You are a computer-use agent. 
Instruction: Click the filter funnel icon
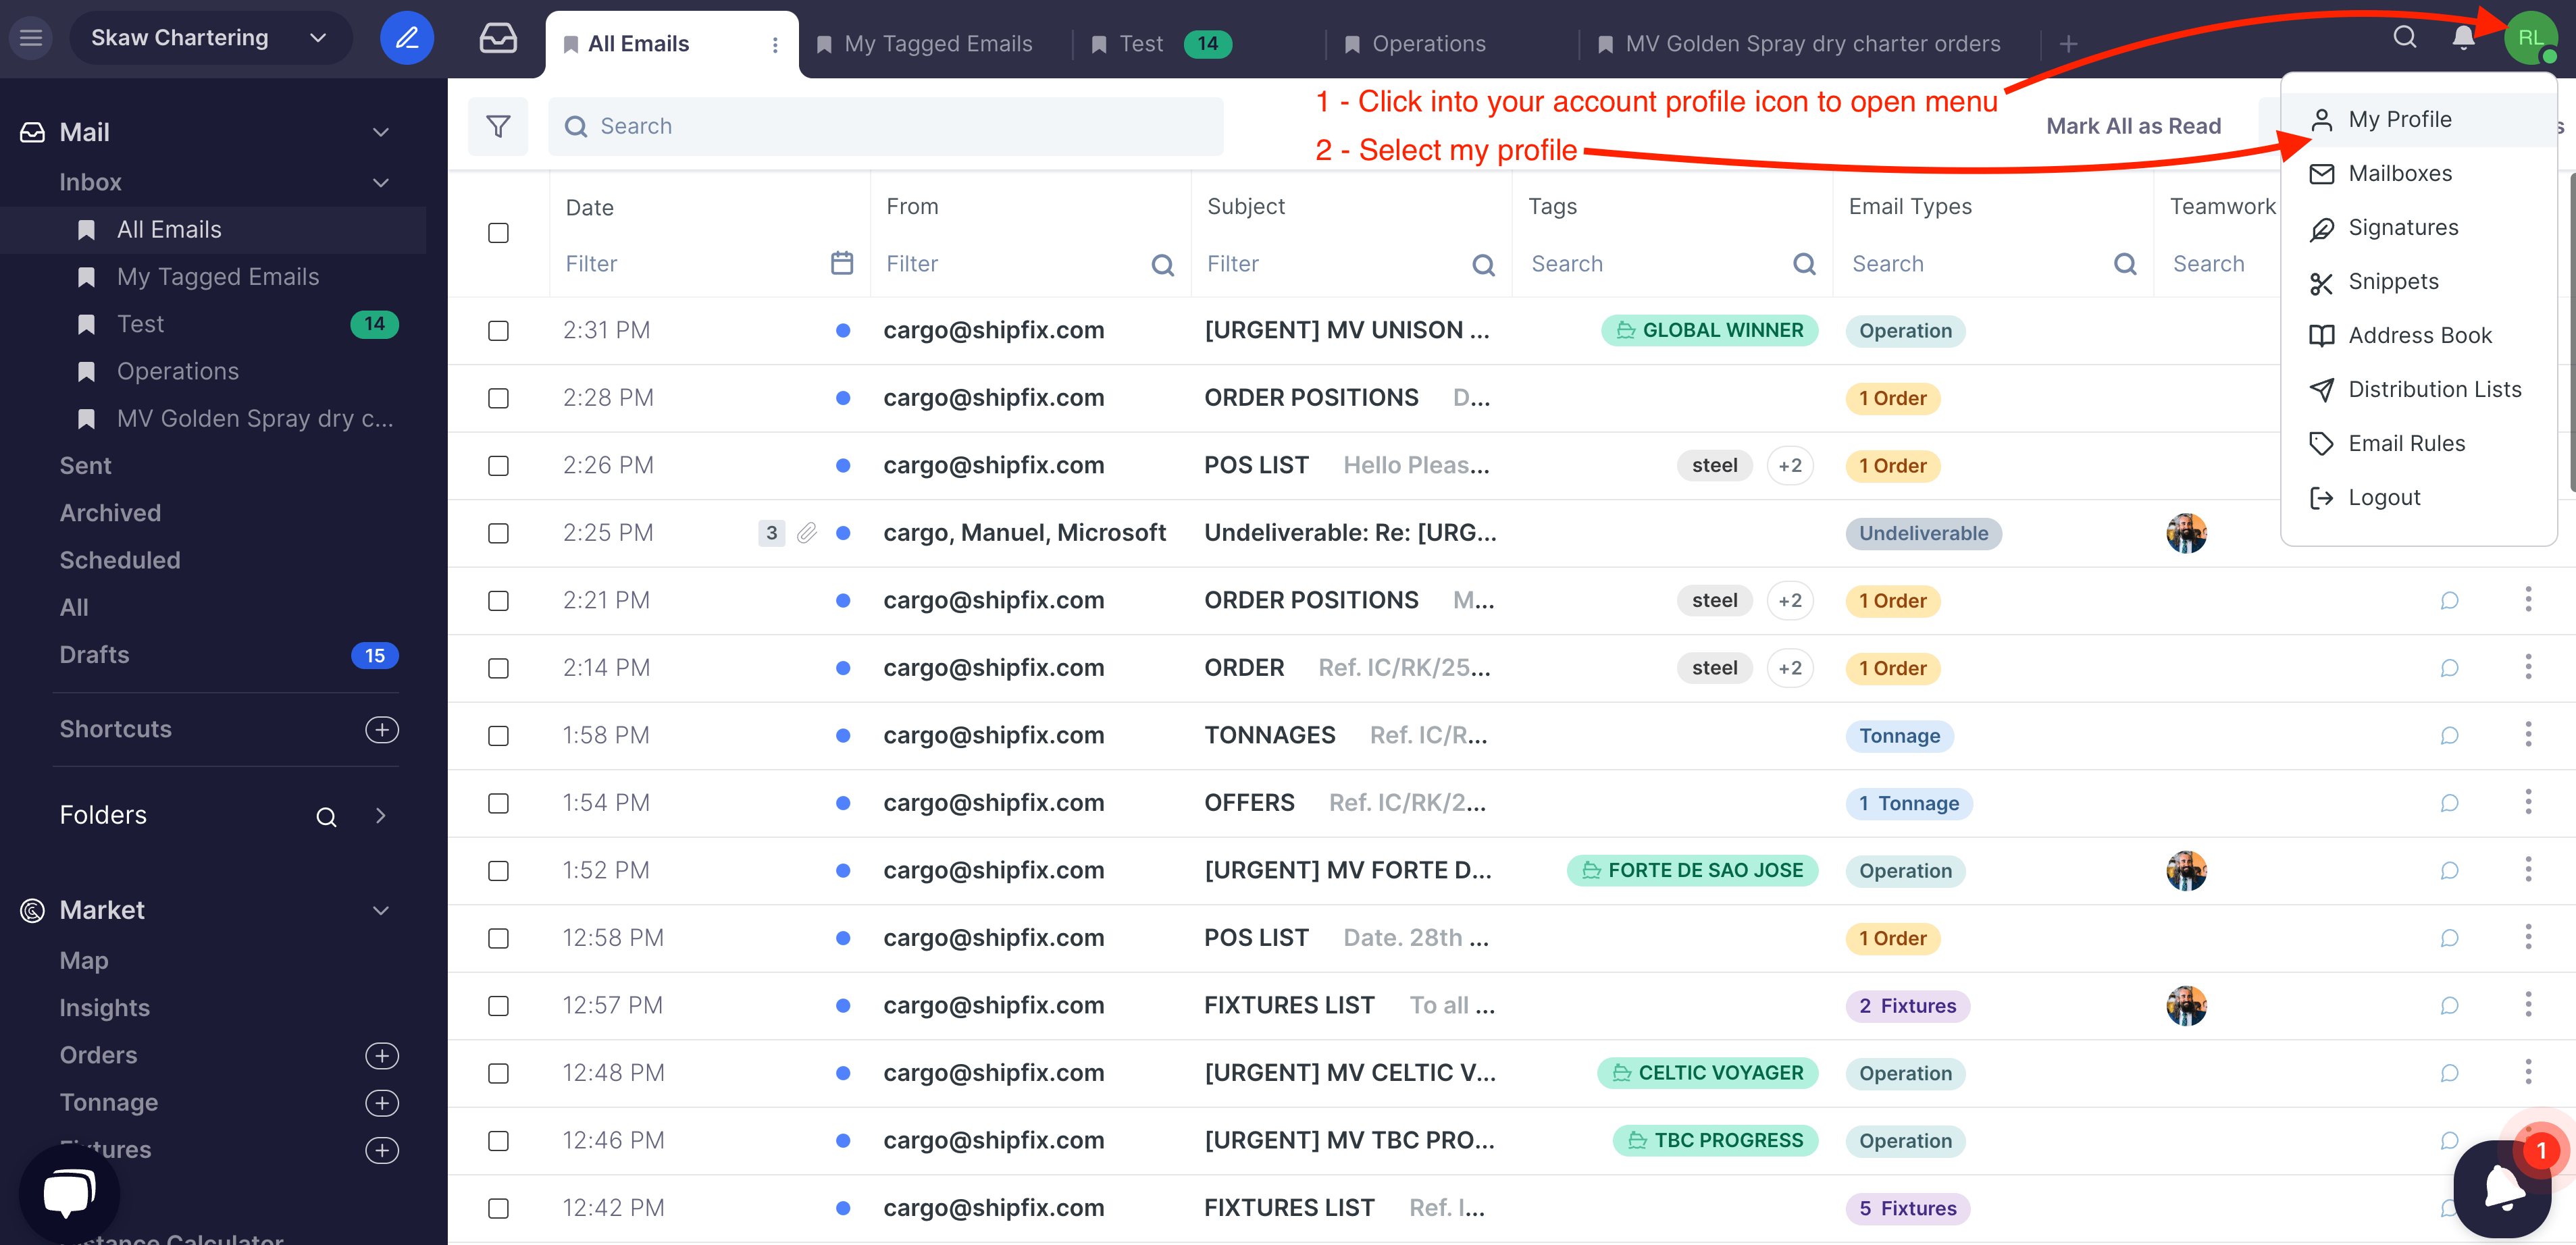pos(497,126)
